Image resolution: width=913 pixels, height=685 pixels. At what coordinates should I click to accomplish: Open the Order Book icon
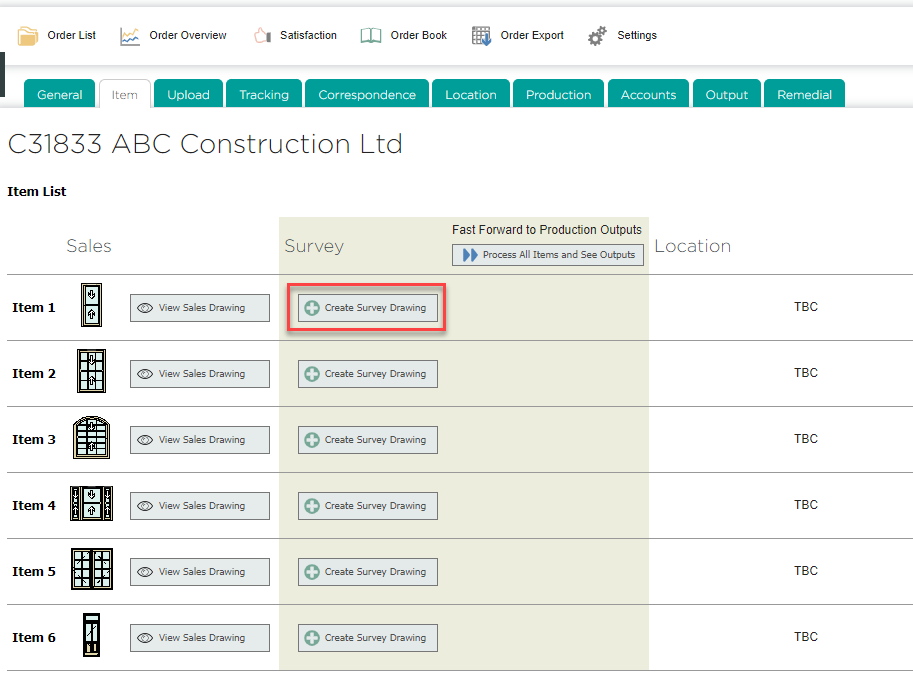click(371, 36)
